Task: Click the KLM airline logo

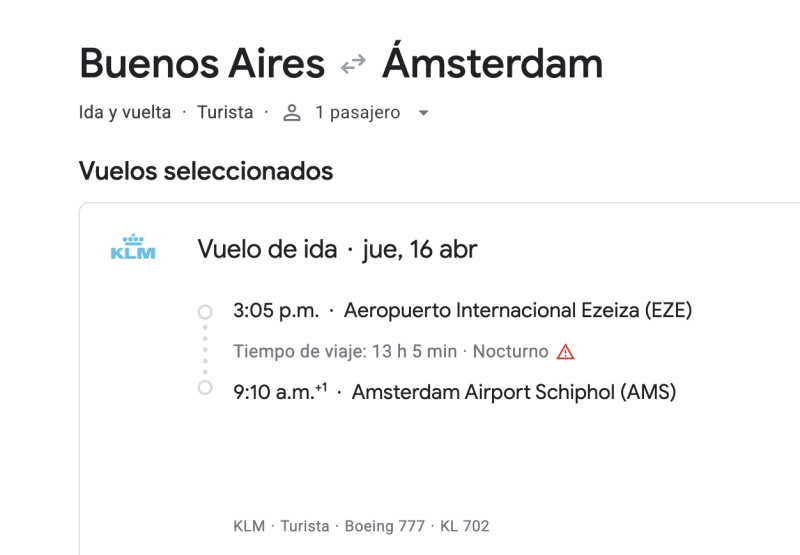Action: pos(133,248)
